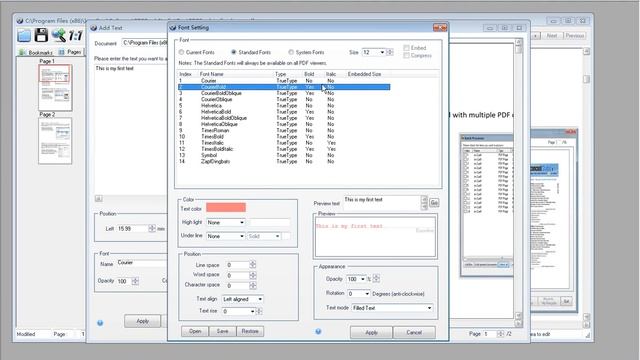Open the Opacity dropdown in Appearance
The image size is (640, 360).
363,279
